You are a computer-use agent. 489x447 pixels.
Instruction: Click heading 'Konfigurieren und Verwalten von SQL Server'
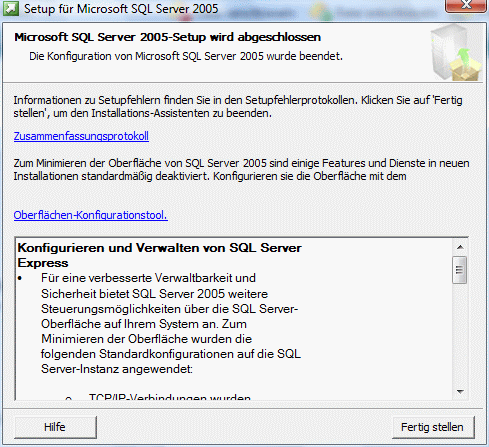pos(159,248)
